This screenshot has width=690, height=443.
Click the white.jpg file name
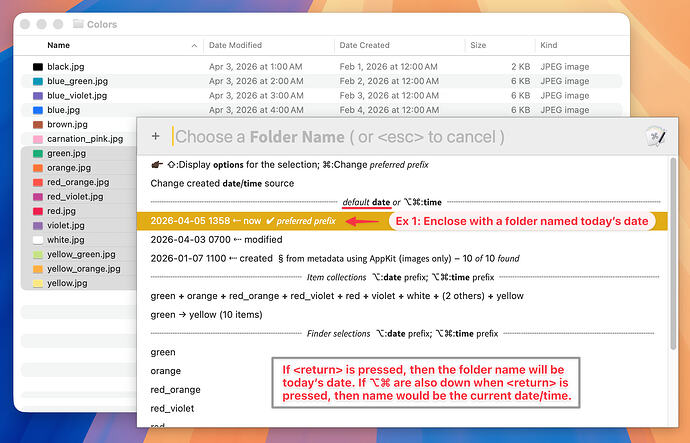66,240
